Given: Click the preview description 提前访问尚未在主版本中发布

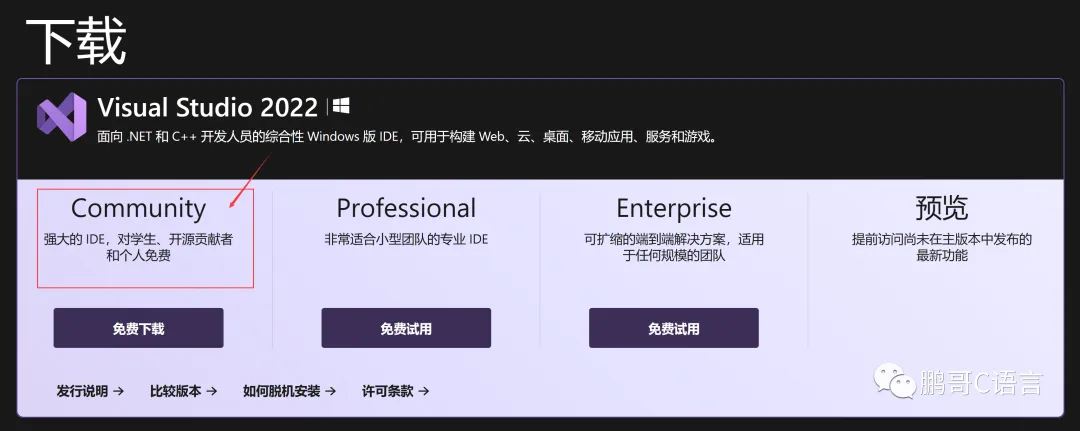Looking at the screenshot, I should coord(942,248).
